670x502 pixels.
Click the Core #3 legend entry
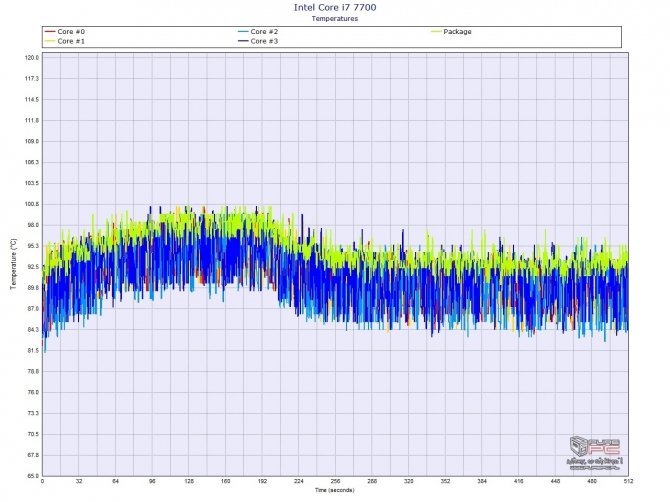(x=258, y=41)
